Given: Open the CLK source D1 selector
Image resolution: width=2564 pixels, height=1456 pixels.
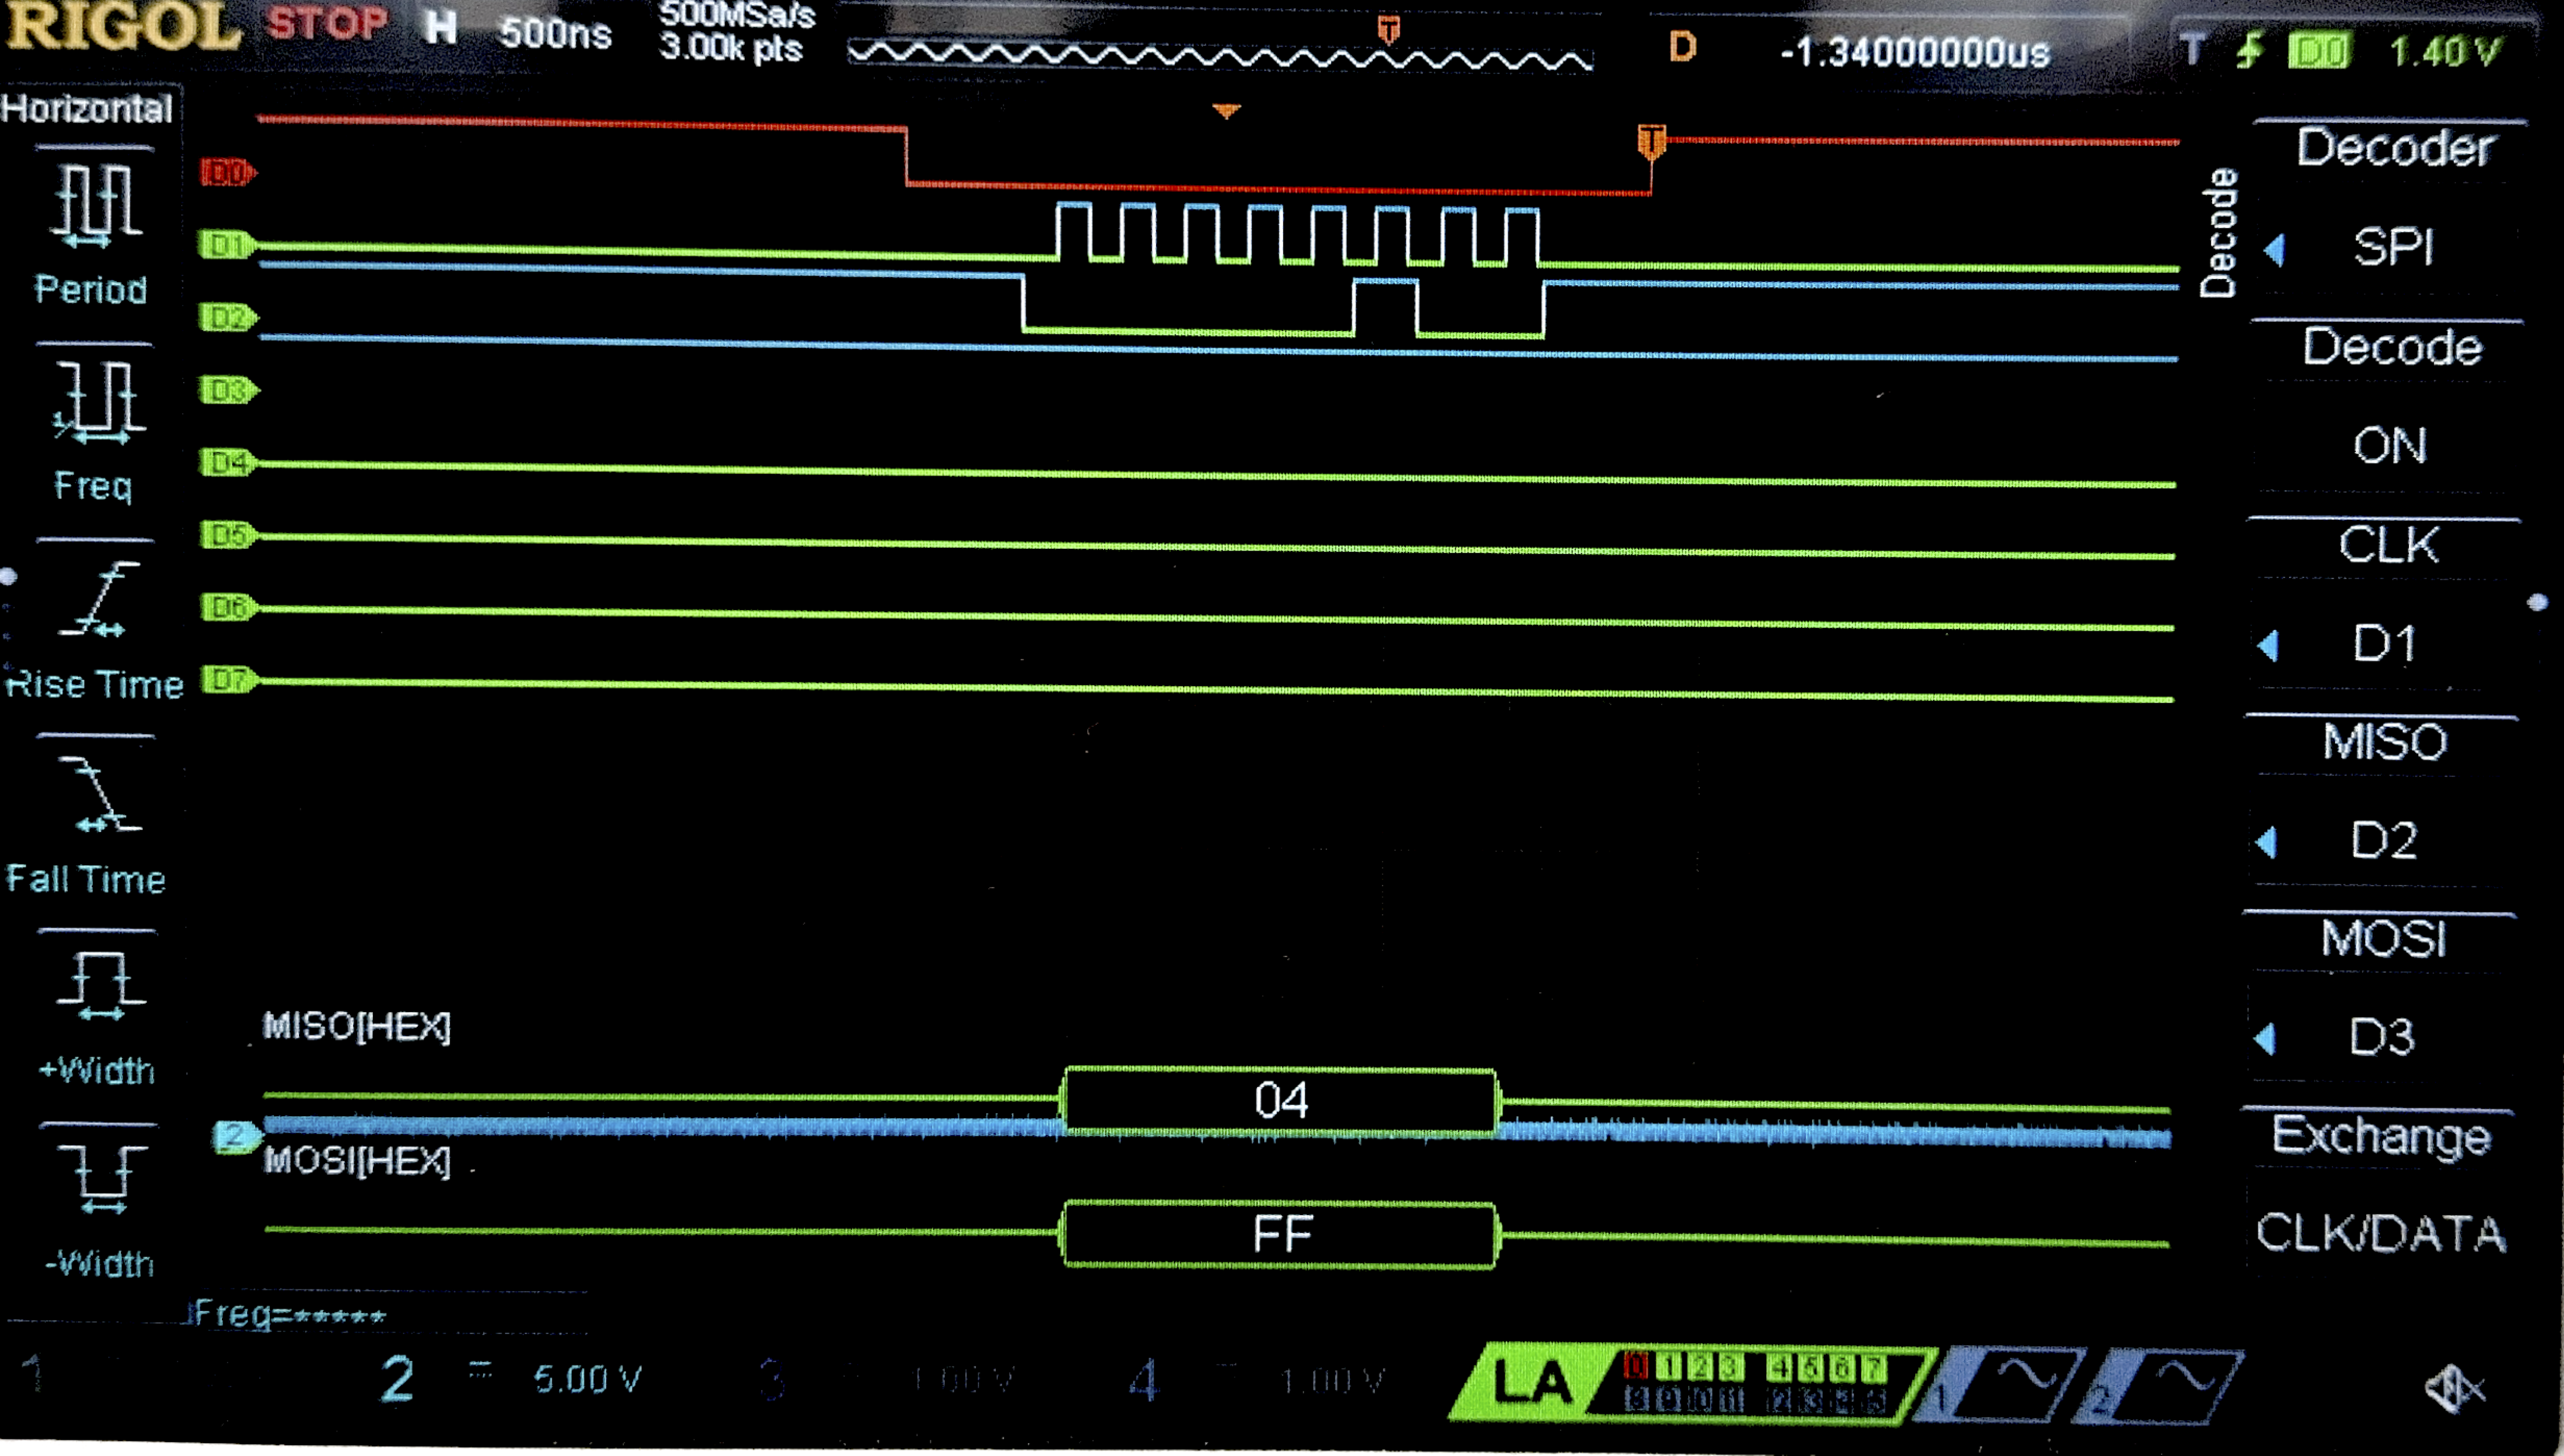Looking at the screenshot, I should [2384, 643].
